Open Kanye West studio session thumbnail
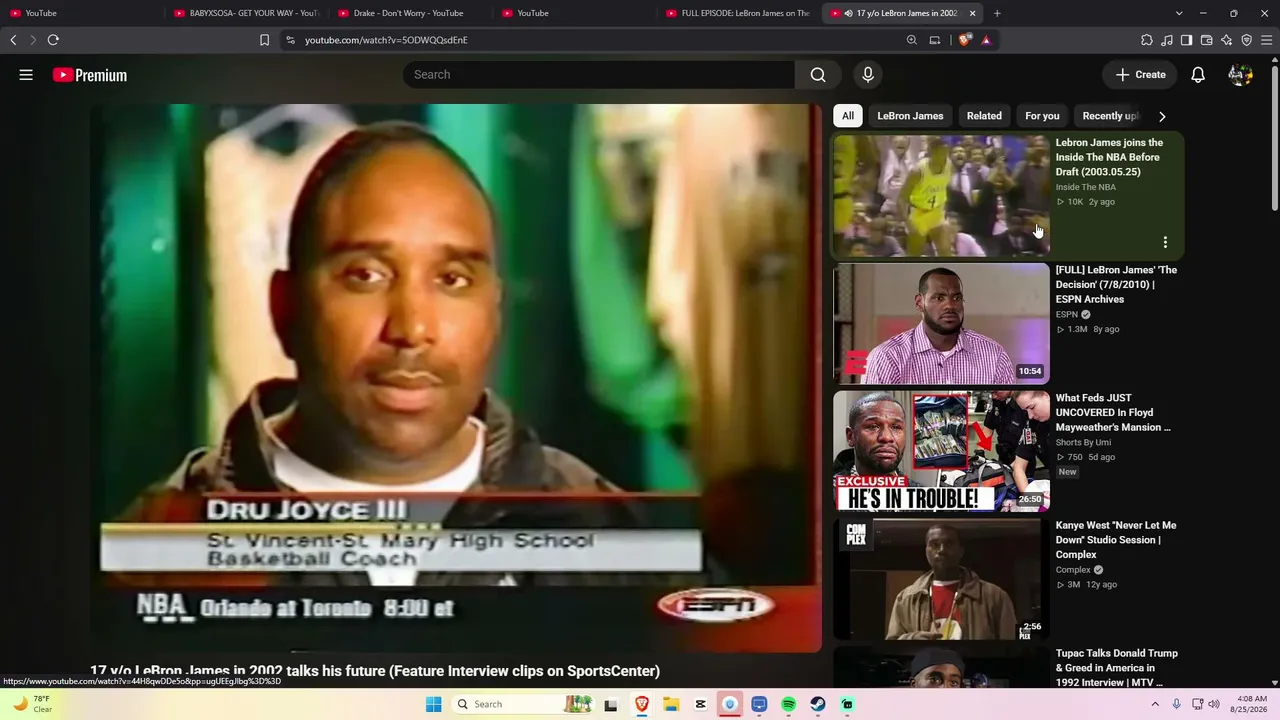Viewport: 1280px width, 720px height. pyautogui.click(x=942, y=579)
